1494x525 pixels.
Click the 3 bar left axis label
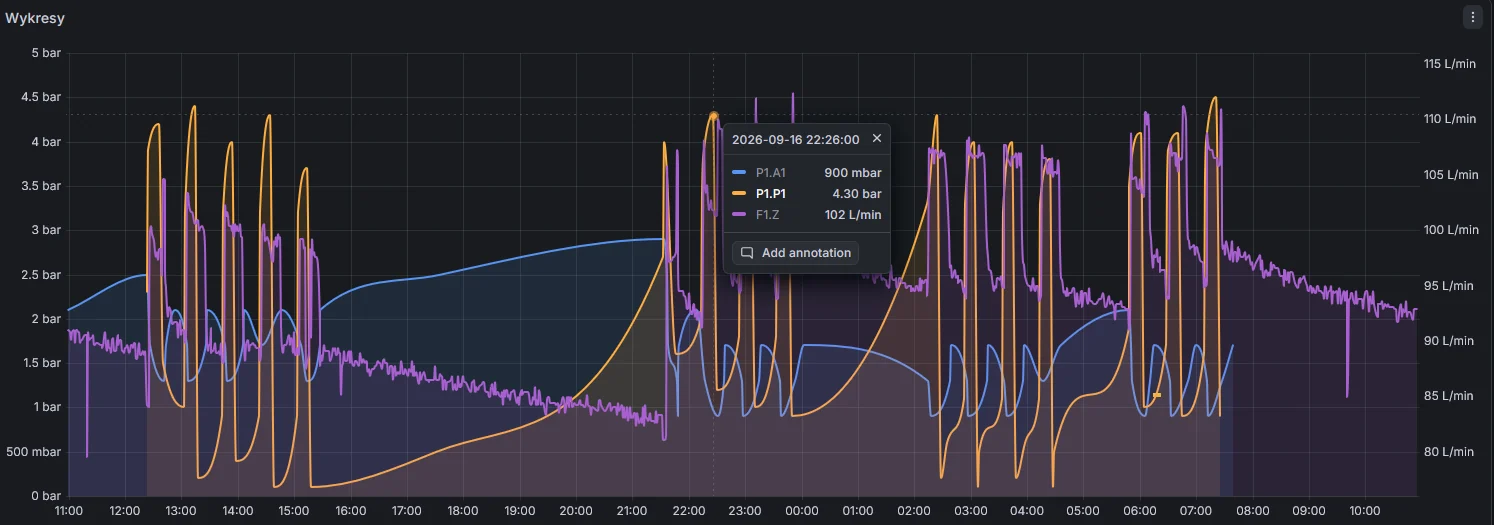[46, 230]
